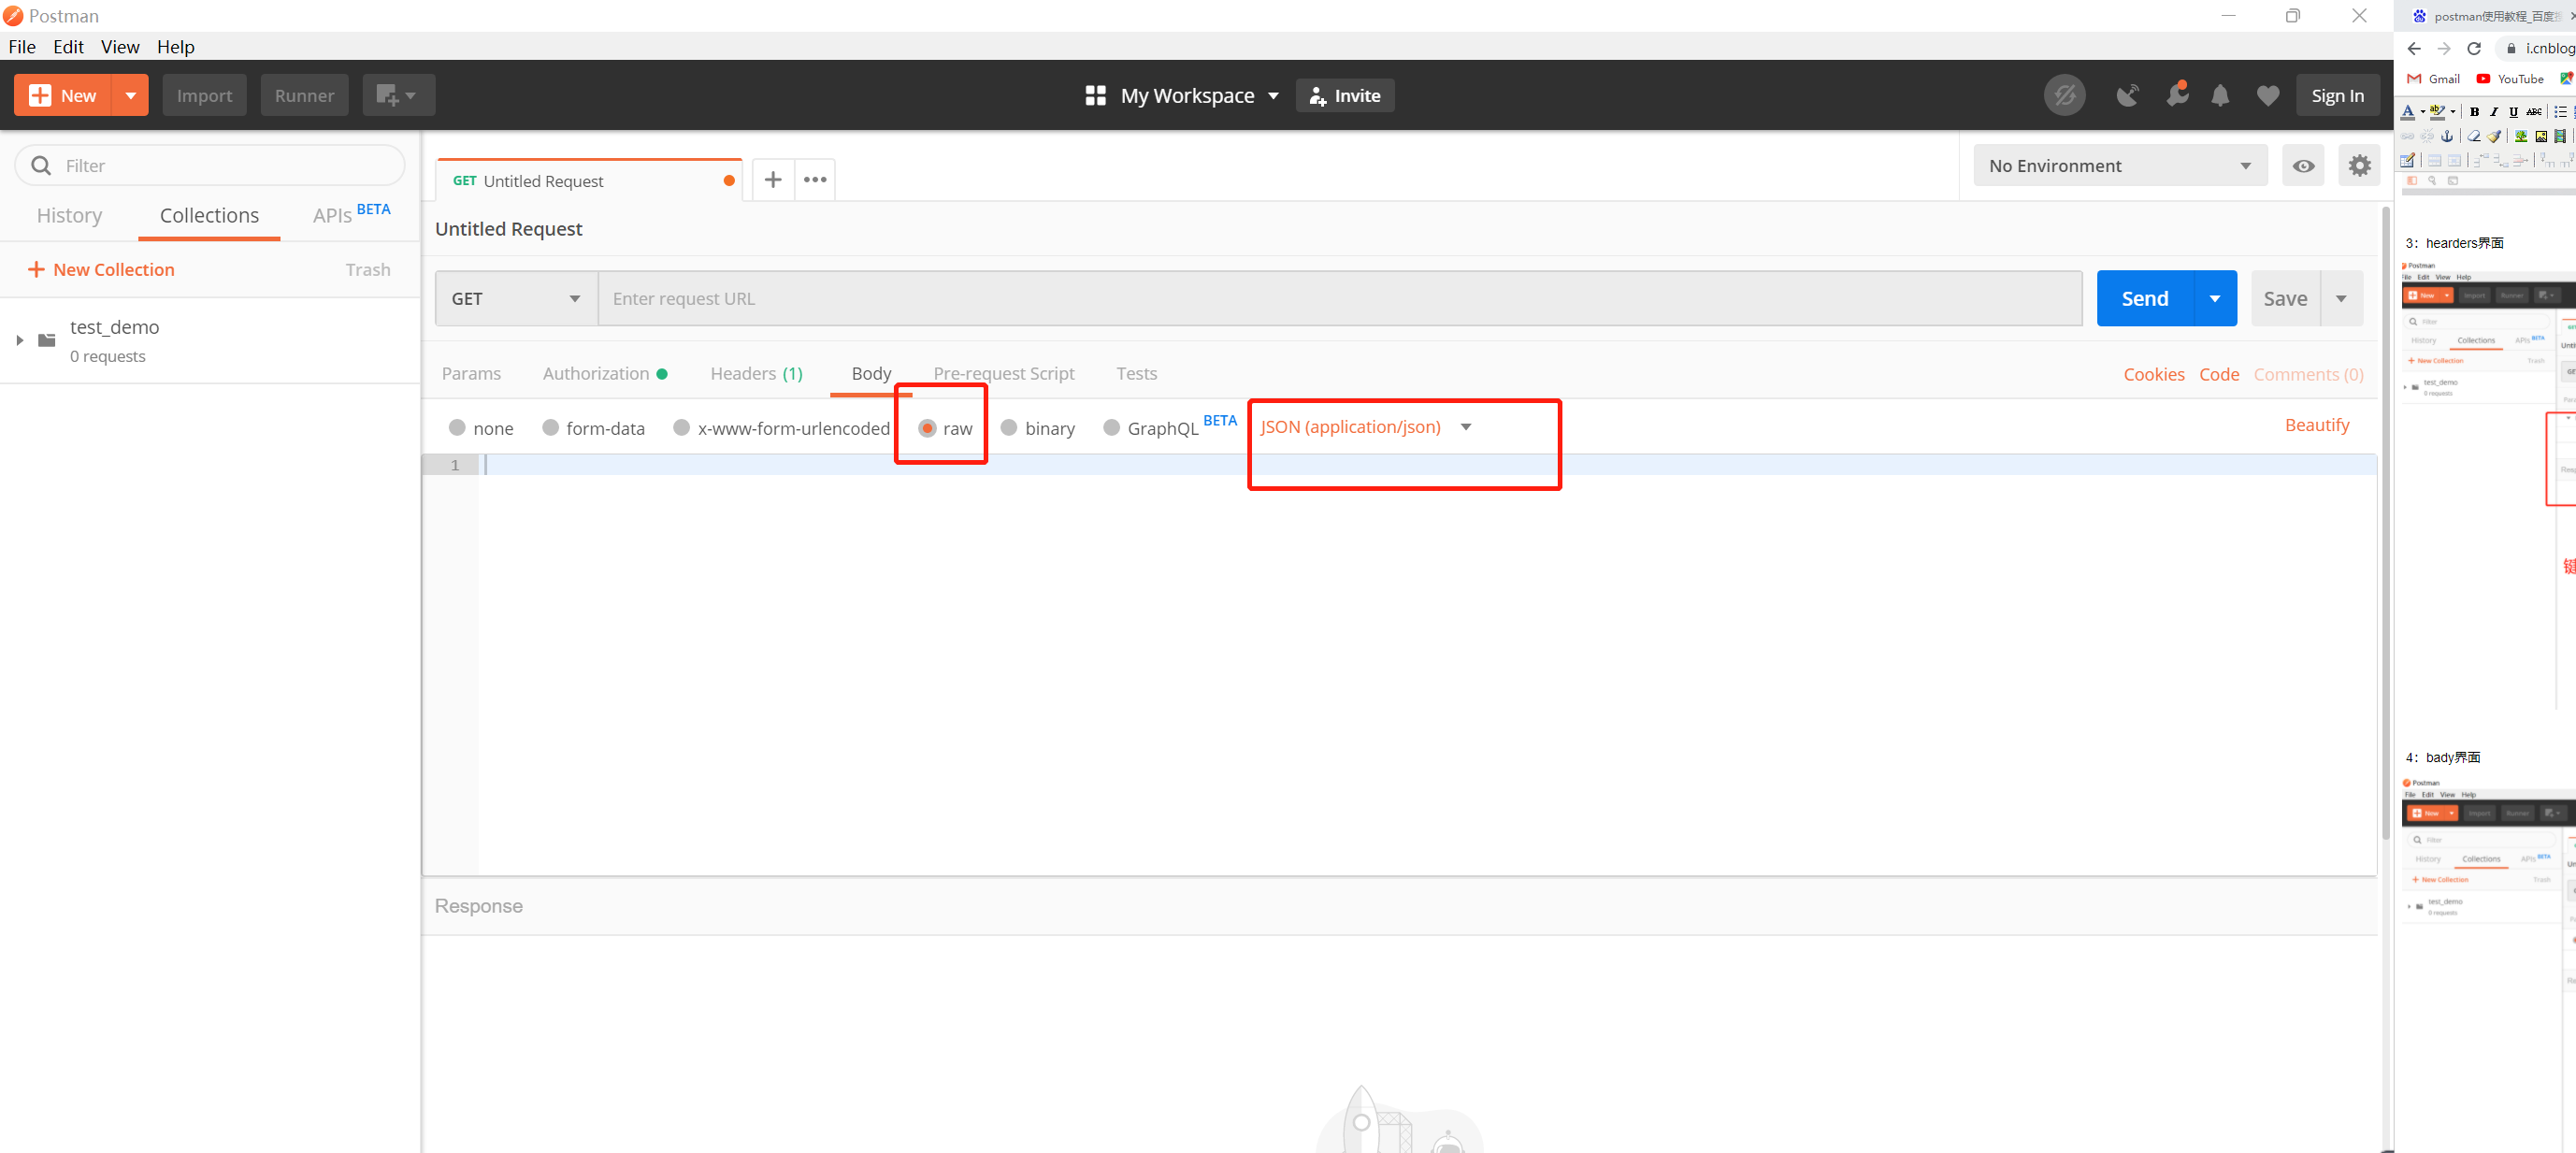
Task: Click the orange New plus icon
Action: point(40,95)
